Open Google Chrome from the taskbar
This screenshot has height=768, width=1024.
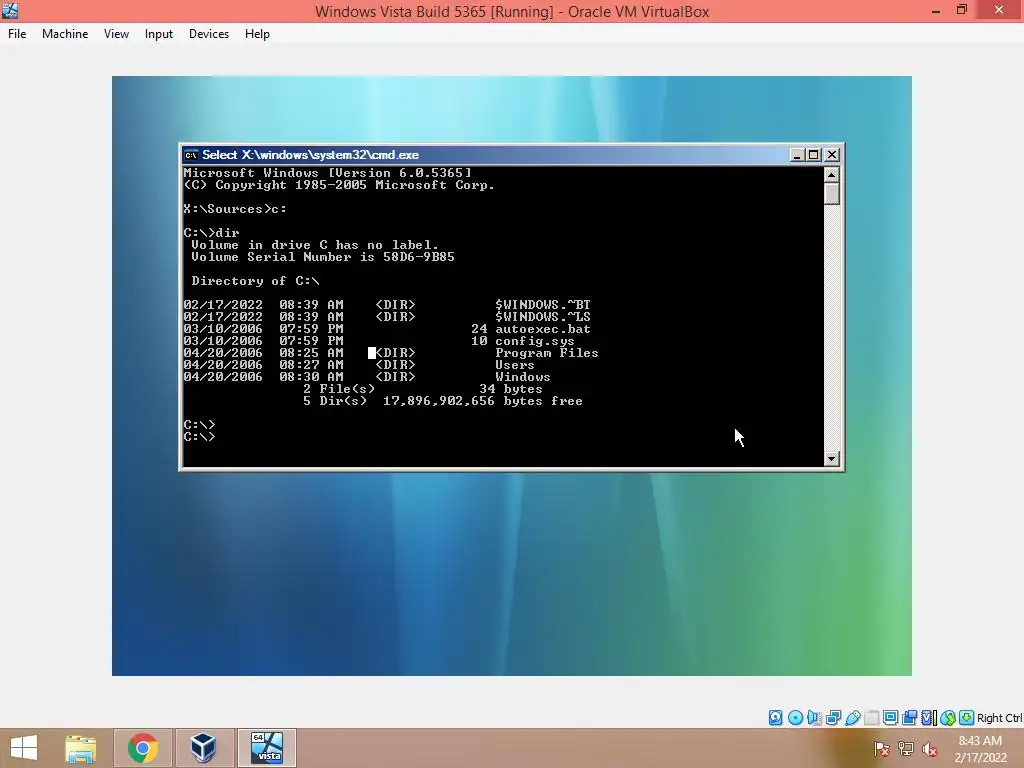click(x=142, y=748)
